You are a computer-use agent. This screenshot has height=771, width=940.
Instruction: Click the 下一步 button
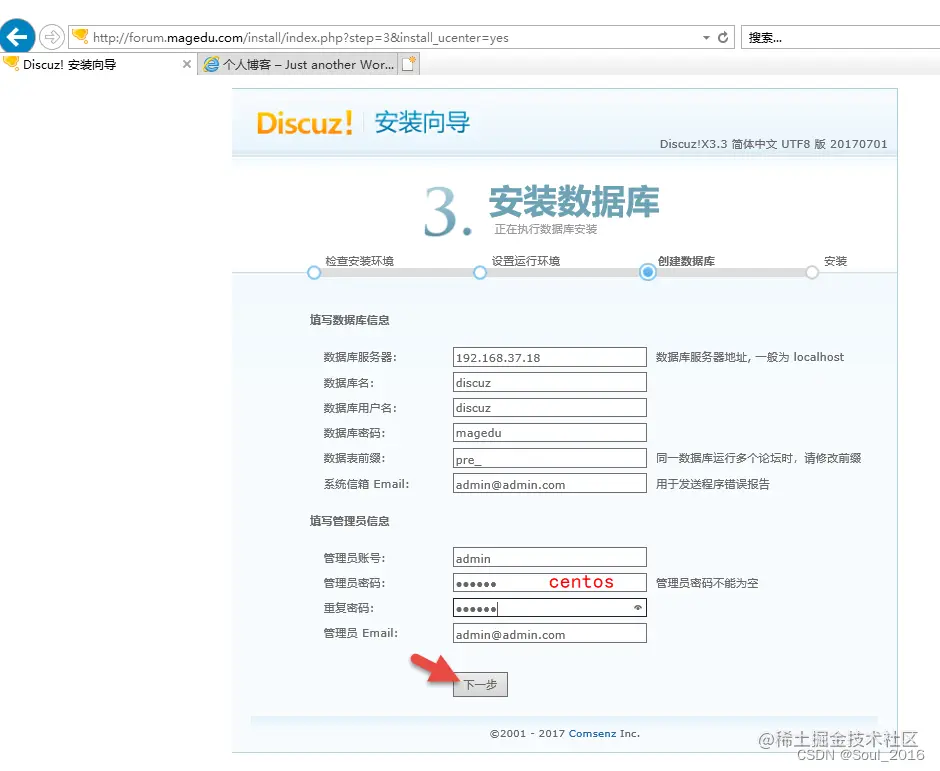coord(480,684)
